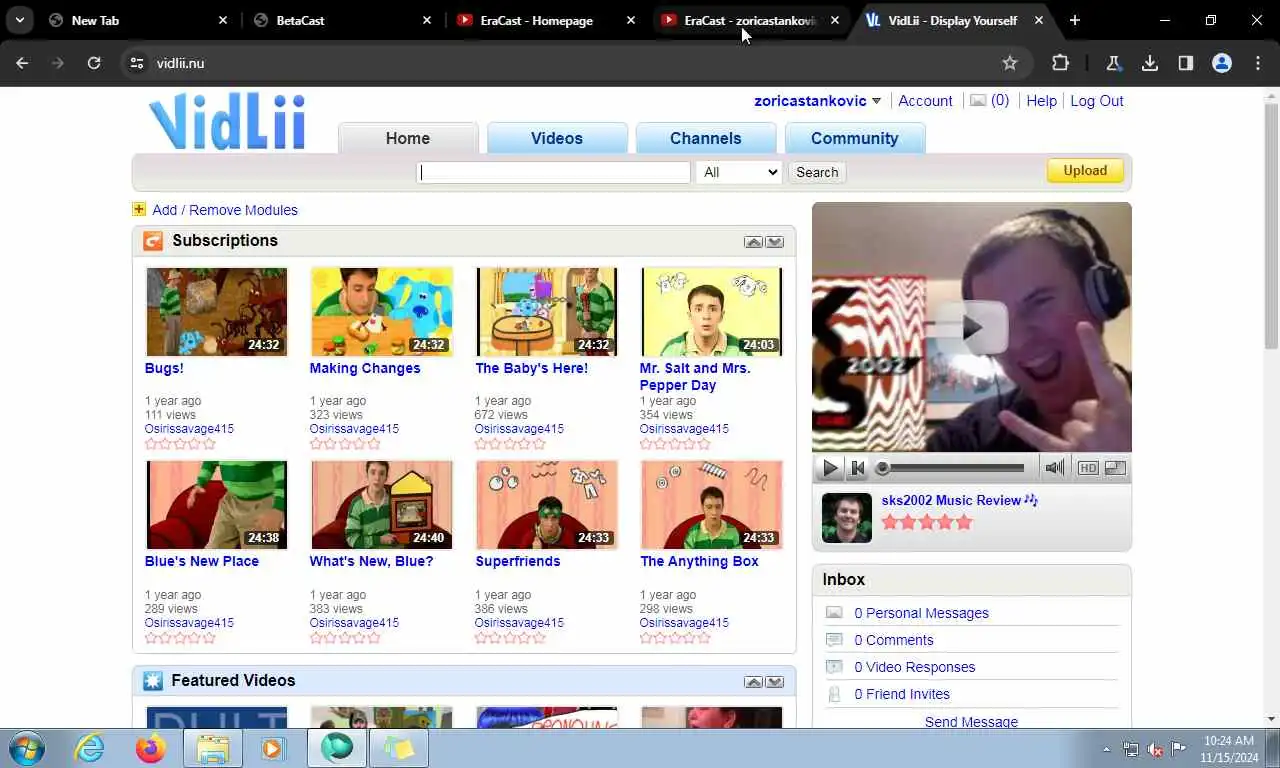
Task: Rate the Superfriends video using its stars
Action: coord(510,638)
